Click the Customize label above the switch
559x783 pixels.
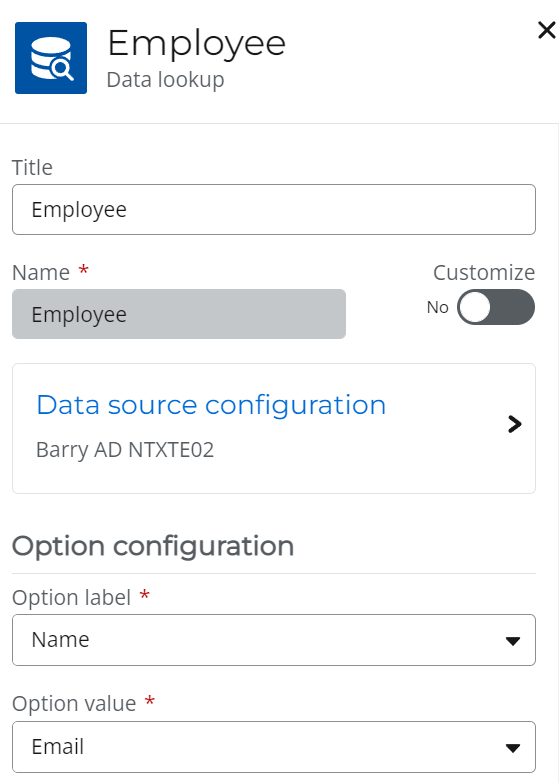tap(484, 273)
